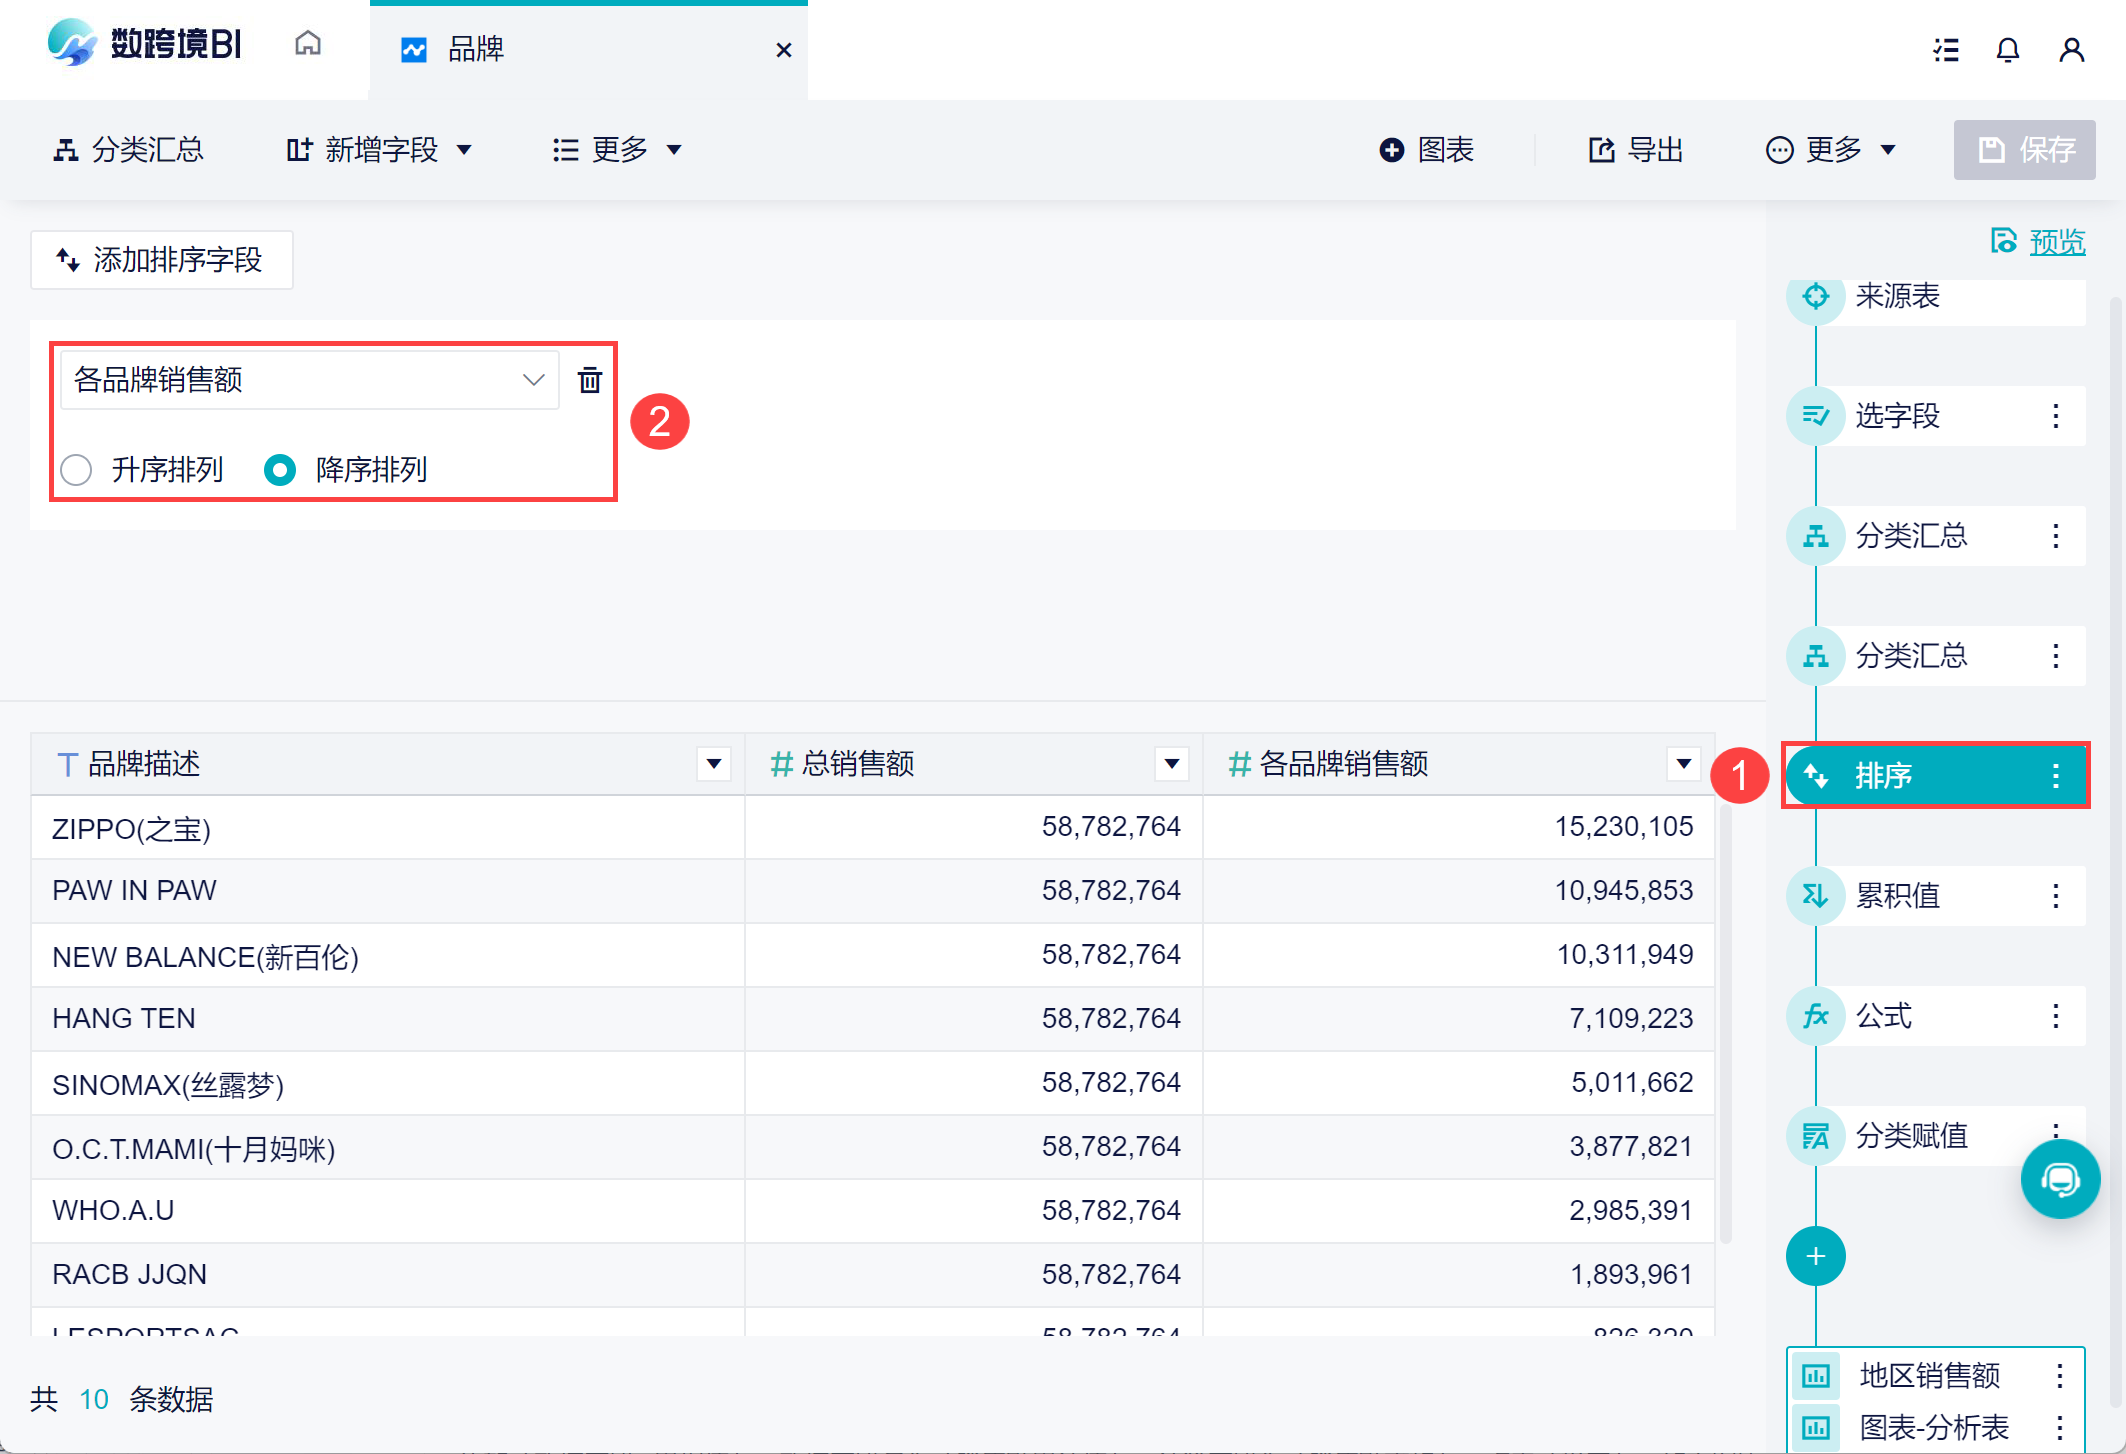Open the notification bell
Viewport: 2126px width, 1454px height.
click(2007, 49)
